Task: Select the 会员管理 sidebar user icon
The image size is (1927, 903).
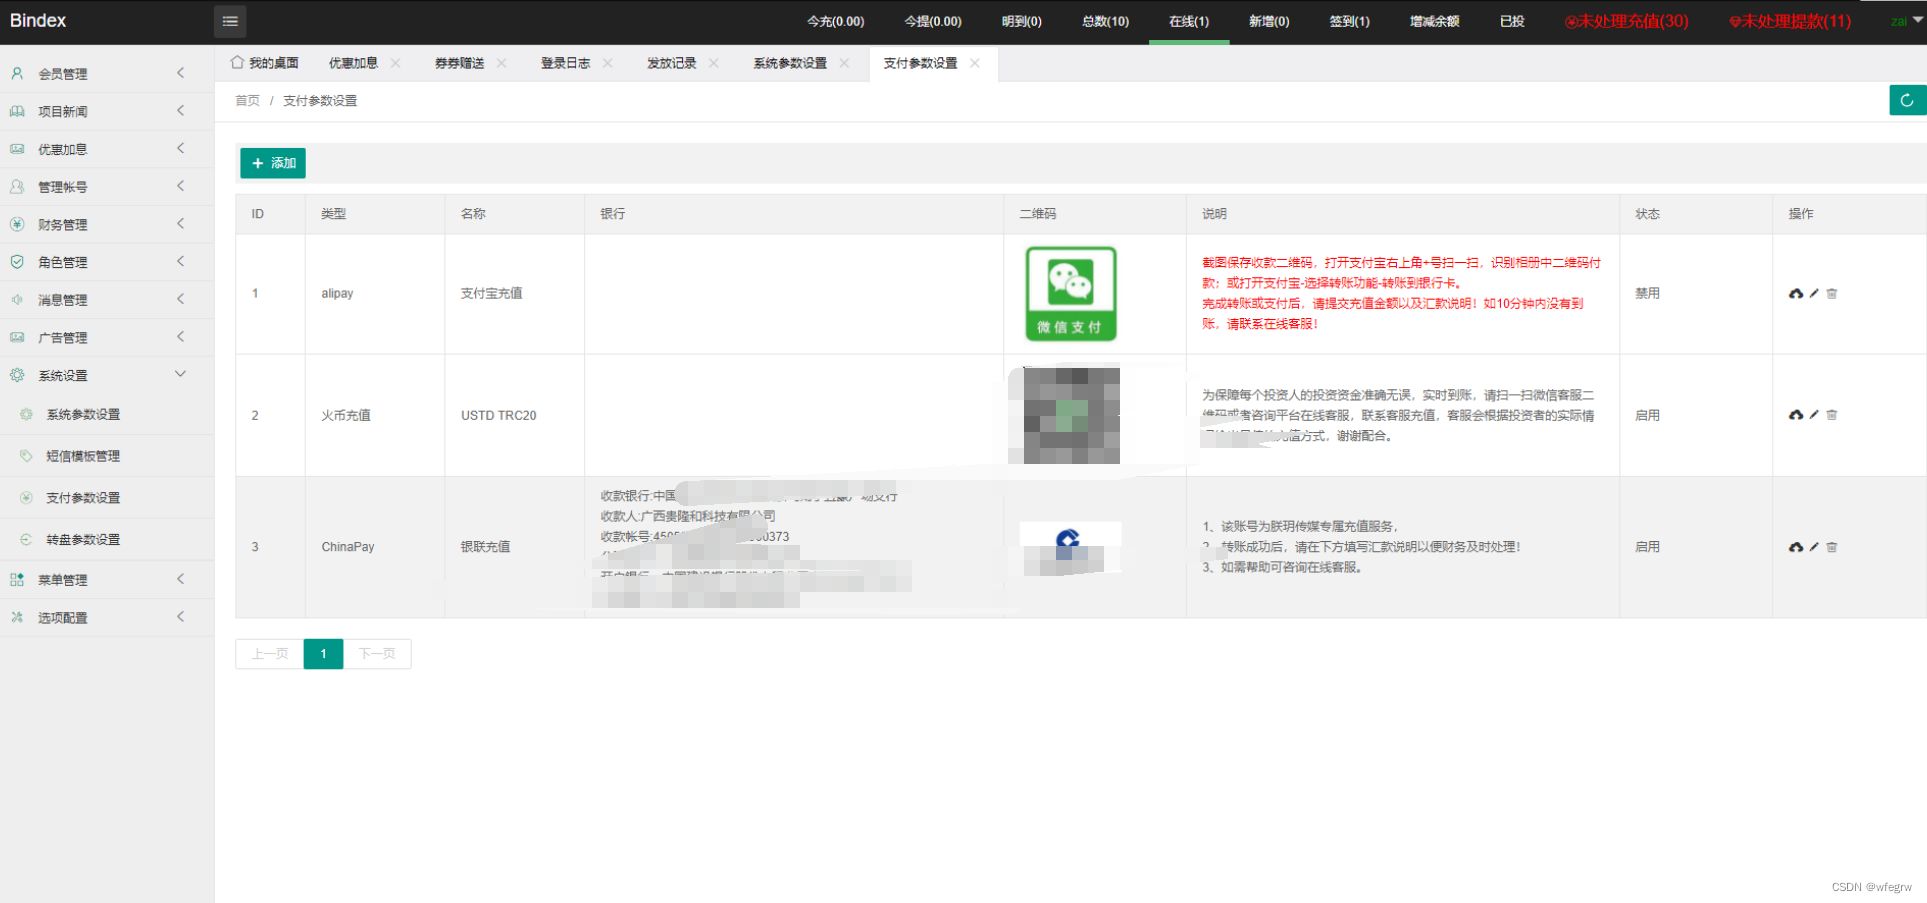Action: click(x=16, y=73)
